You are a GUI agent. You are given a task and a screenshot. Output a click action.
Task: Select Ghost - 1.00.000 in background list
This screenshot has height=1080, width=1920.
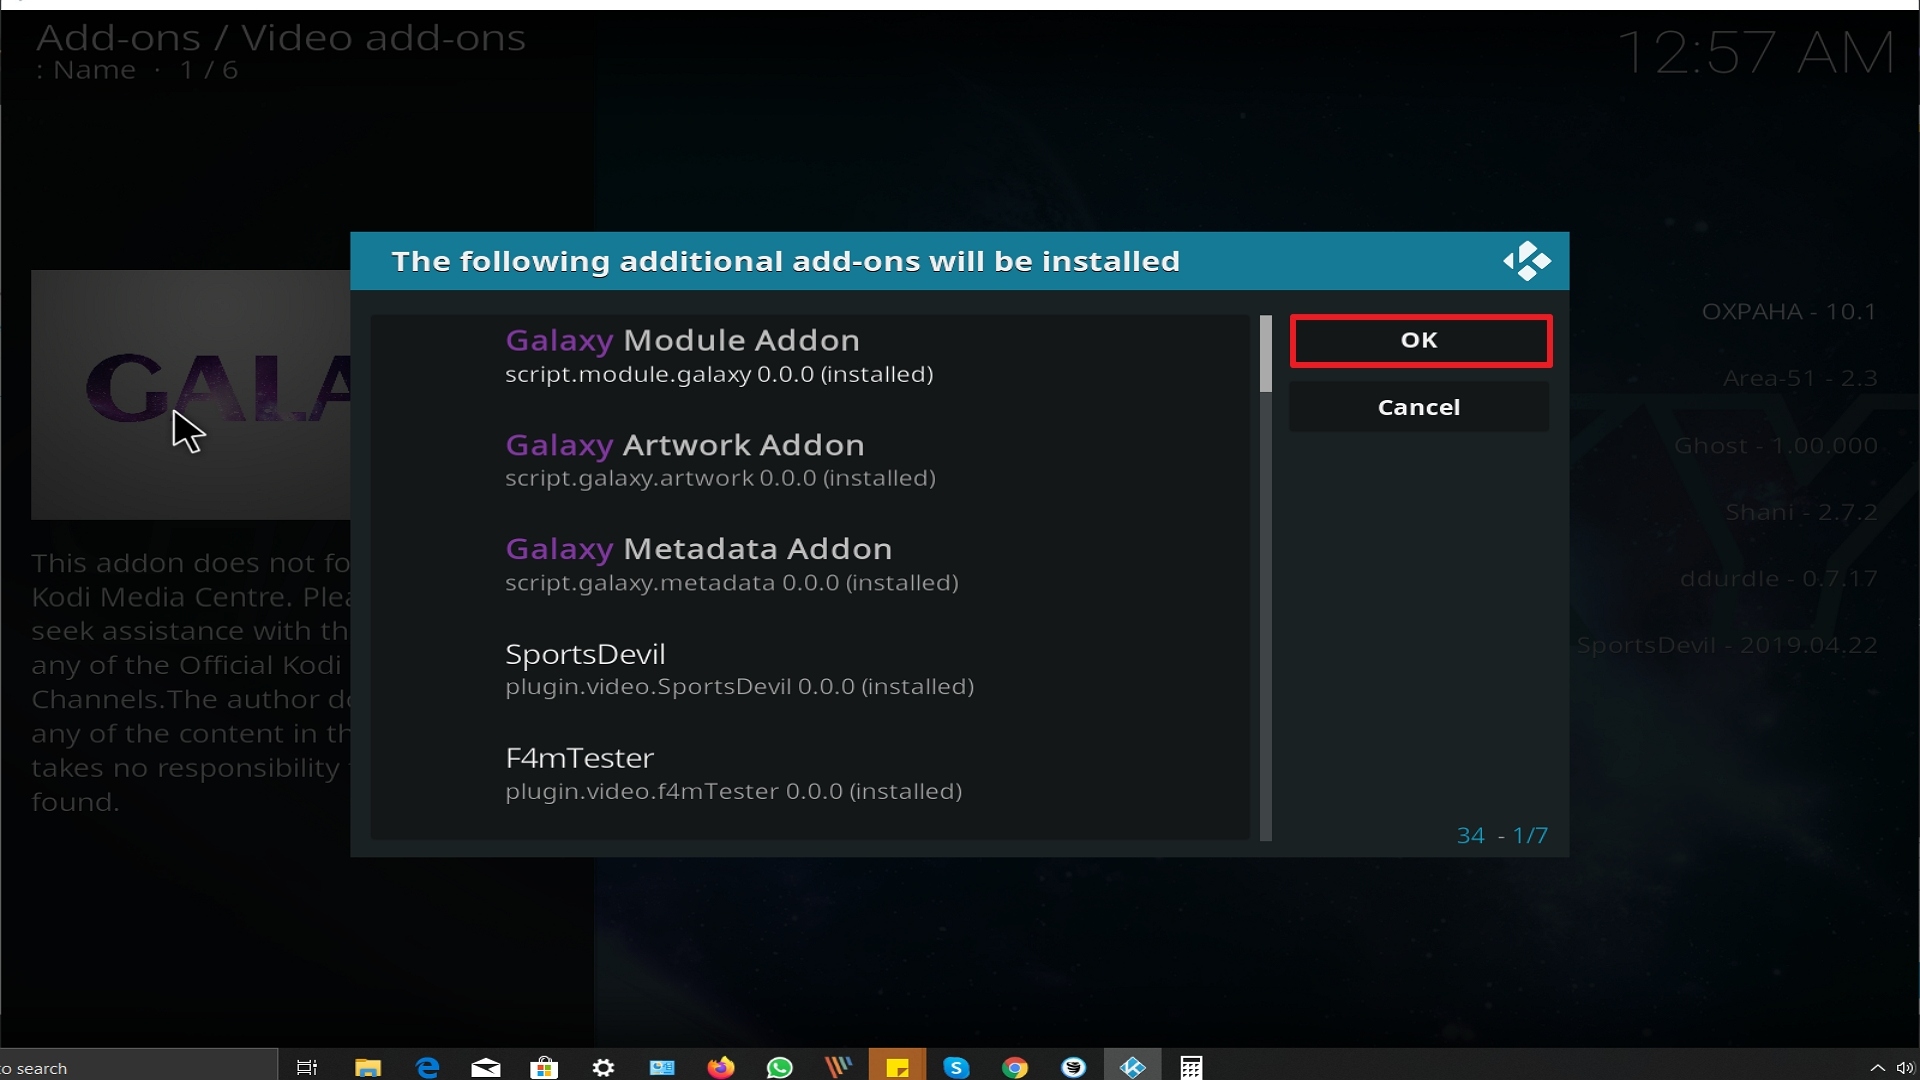click(x=1776, y=446)
